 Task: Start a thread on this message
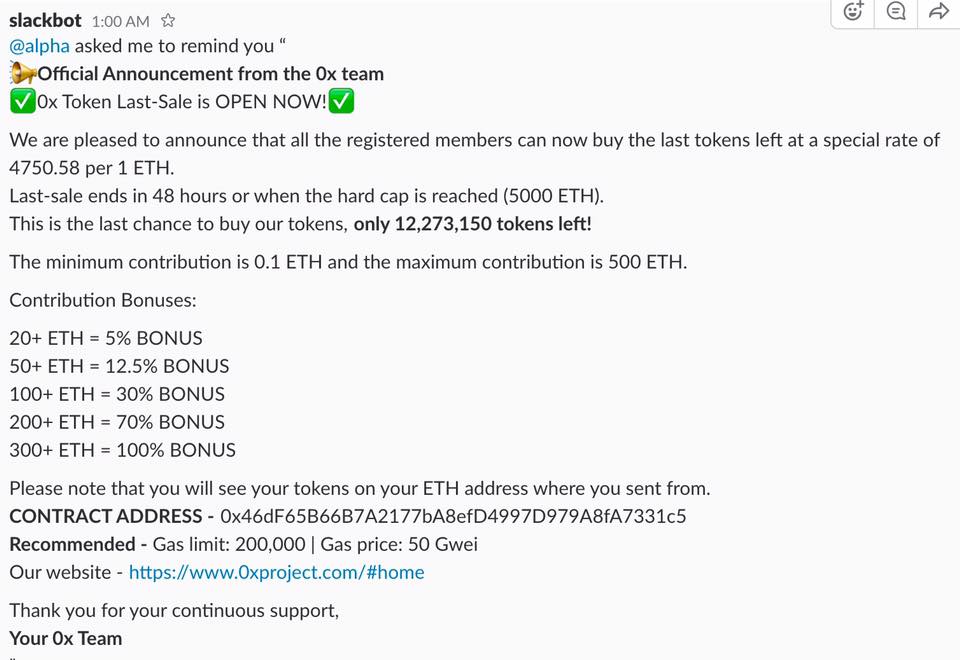coord(896,12)
